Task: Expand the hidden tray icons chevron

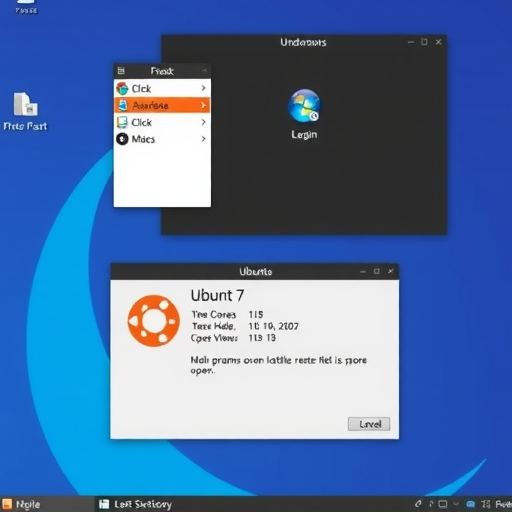Action: click(456, 504)
